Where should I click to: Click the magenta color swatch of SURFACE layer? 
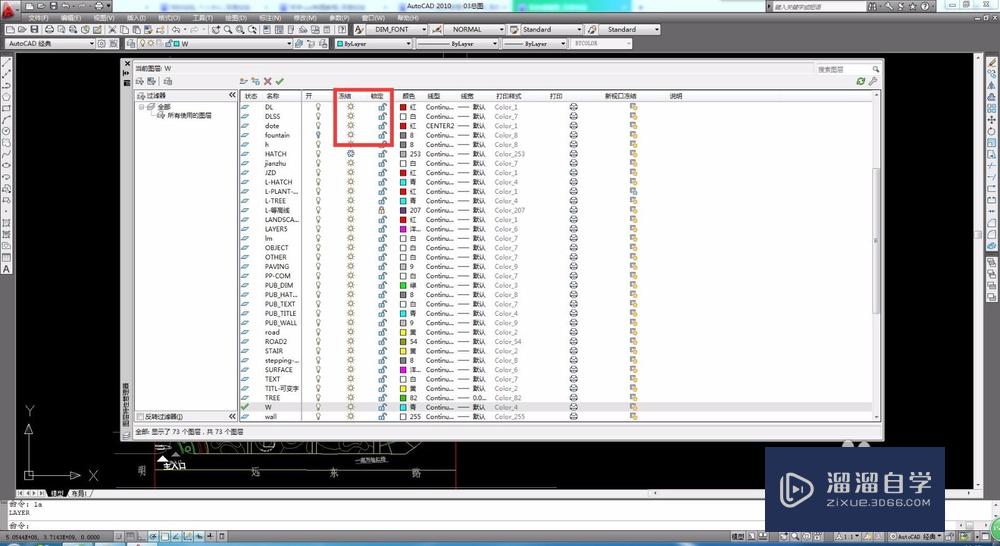click(403, 369)
